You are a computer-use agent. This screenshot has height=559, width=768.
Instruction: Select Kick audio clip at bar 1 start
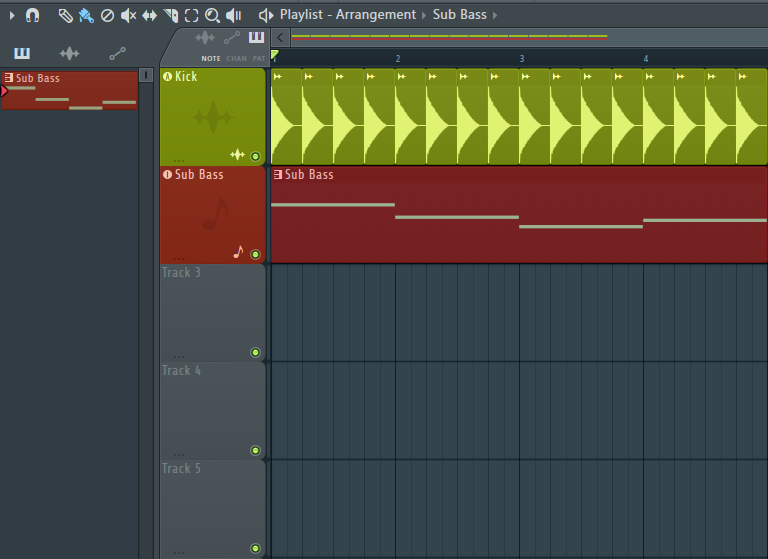pos(287,117)
